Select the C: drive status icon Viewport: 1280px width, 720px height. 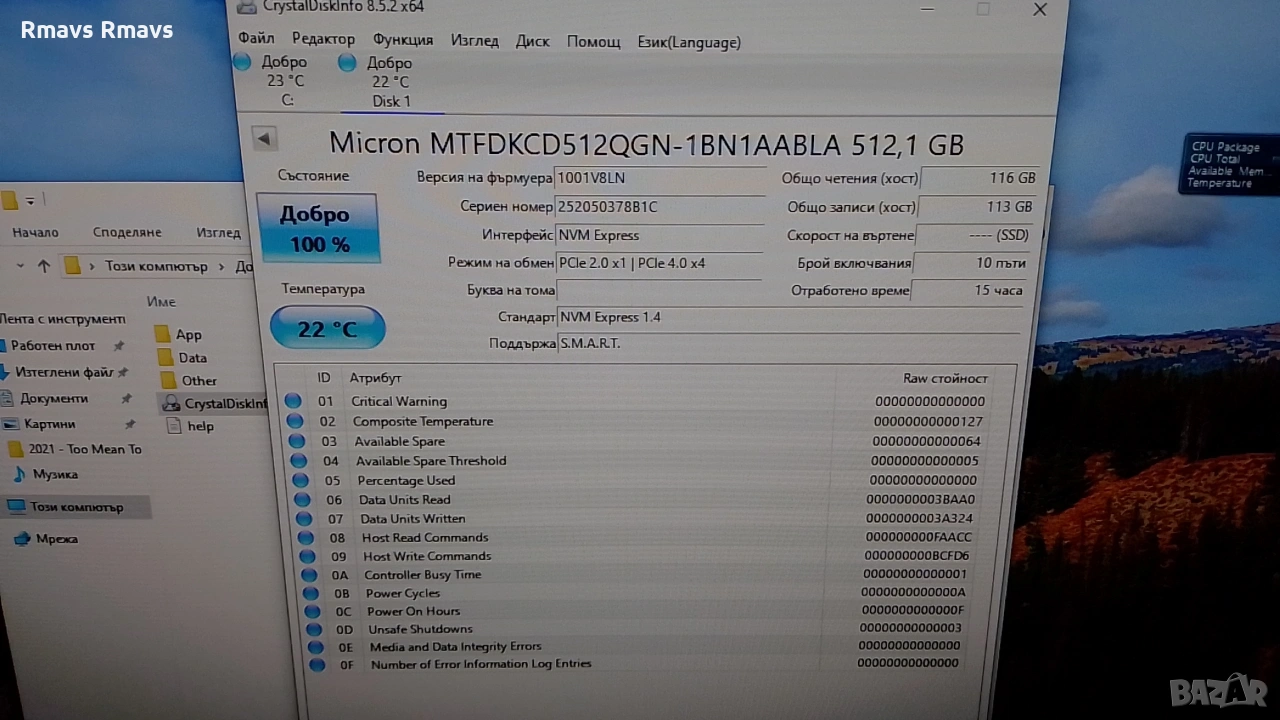coord(242,63)
